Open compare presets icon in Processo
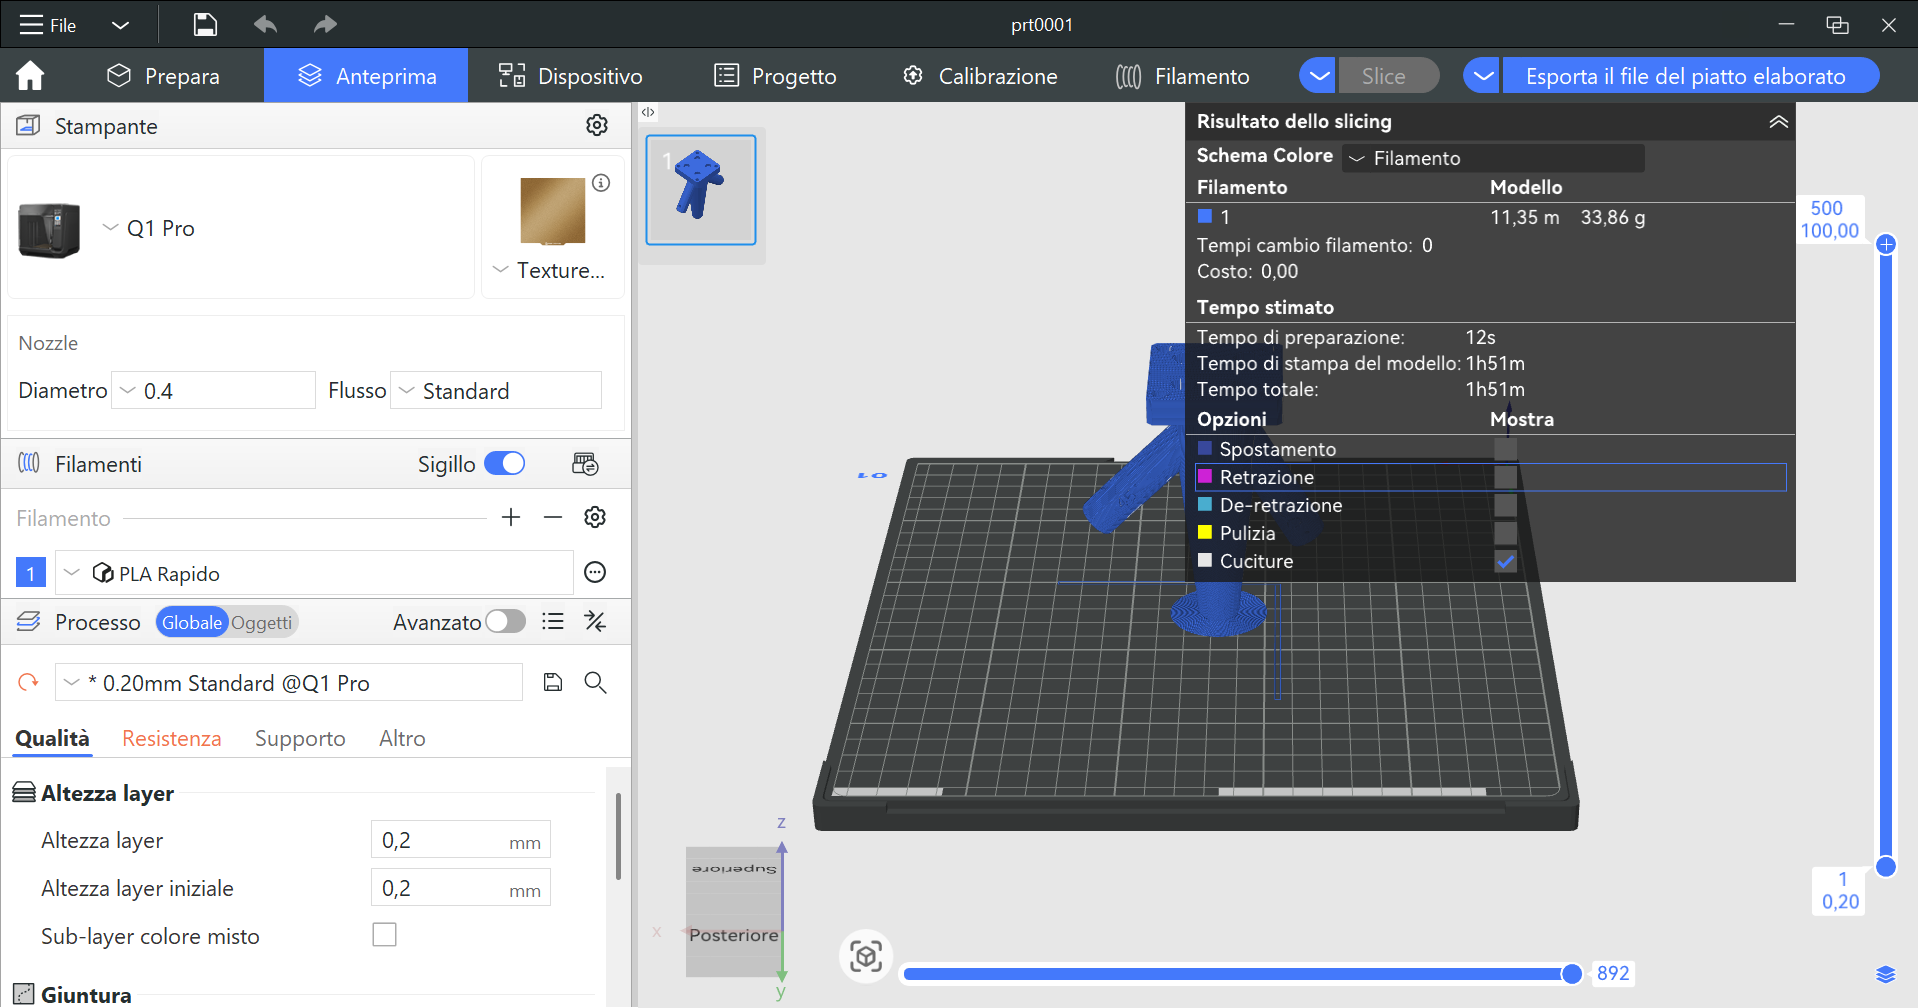Image resolution: width=1918 pixels, height=1008 pixels. pos(595,622)
